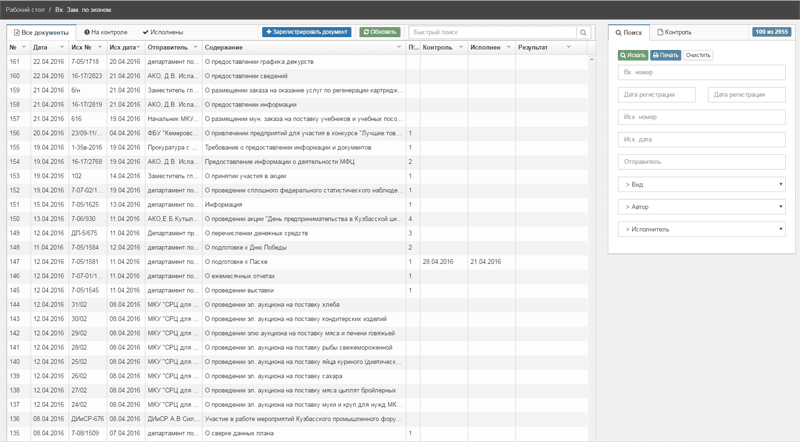
Task: Clear search filters with Очистить
Action: click(x=699, y=55)
